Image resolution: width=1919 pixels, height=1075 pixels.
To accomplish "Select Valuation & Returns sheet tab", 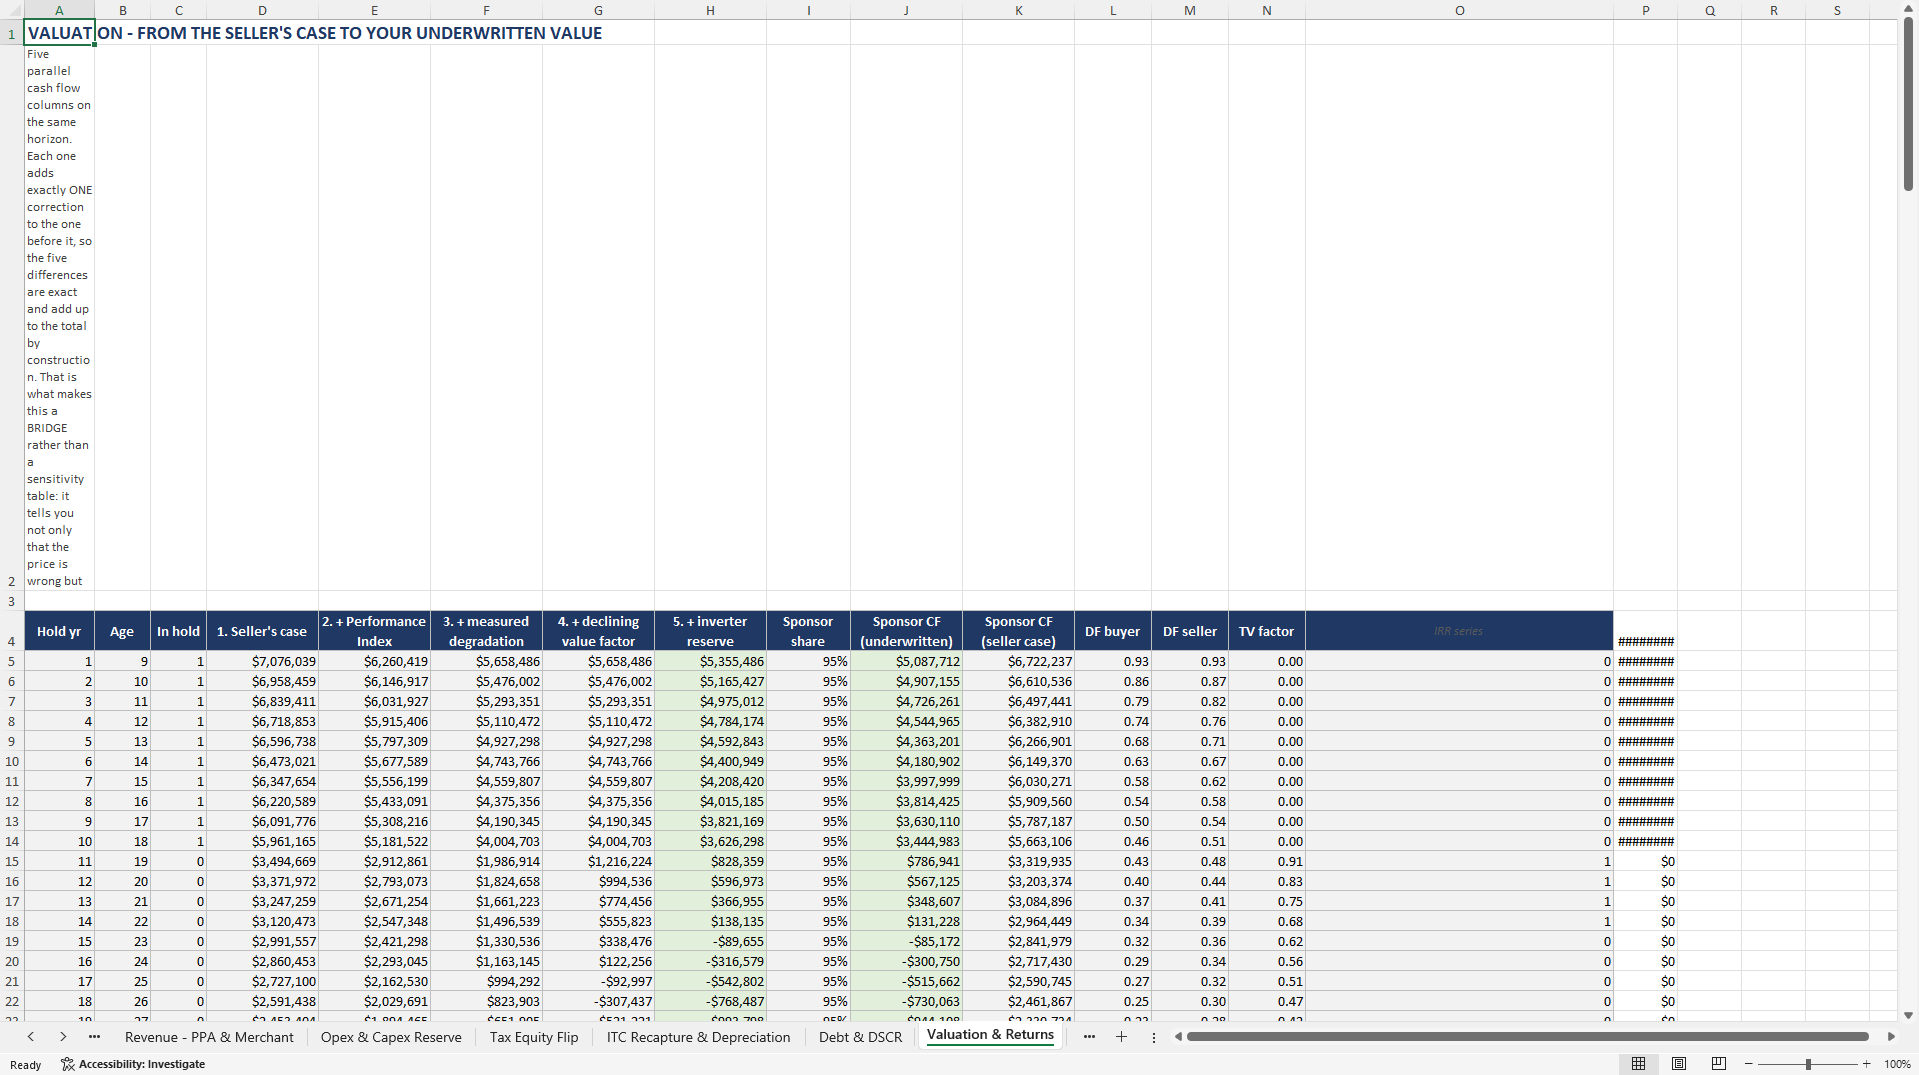I will click(990, 1035).
